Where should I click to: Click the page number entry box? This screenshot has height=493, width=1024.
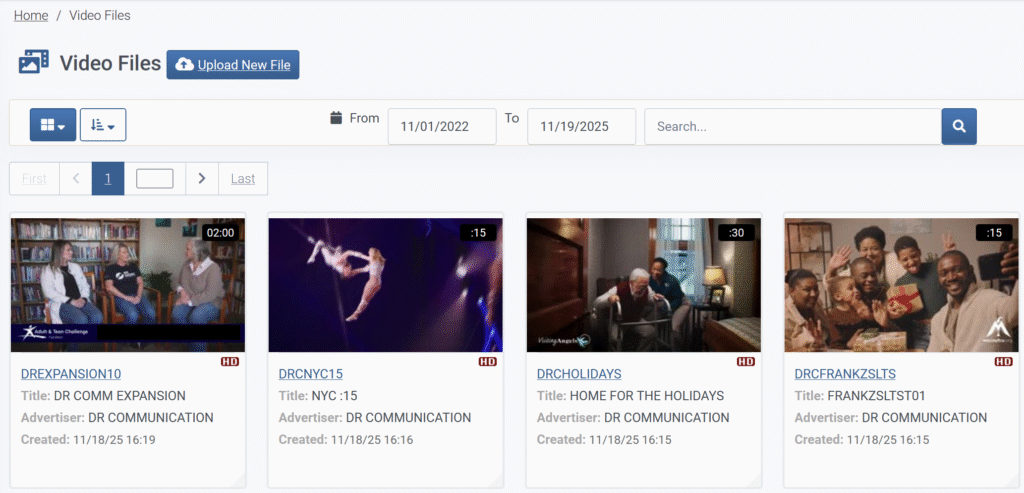coord(154,179)
